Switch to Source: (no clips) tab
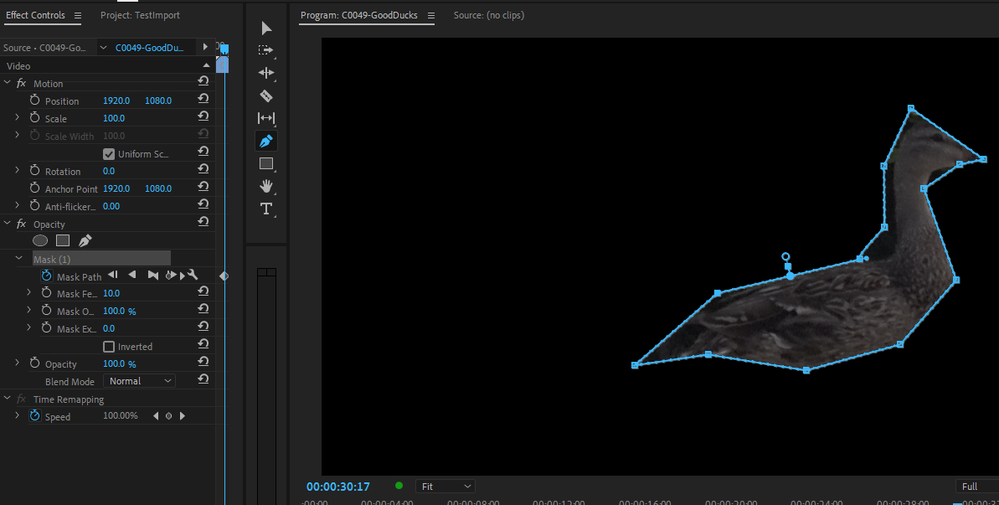The width and height of the screenshot is (999, 505). [489, 15]
